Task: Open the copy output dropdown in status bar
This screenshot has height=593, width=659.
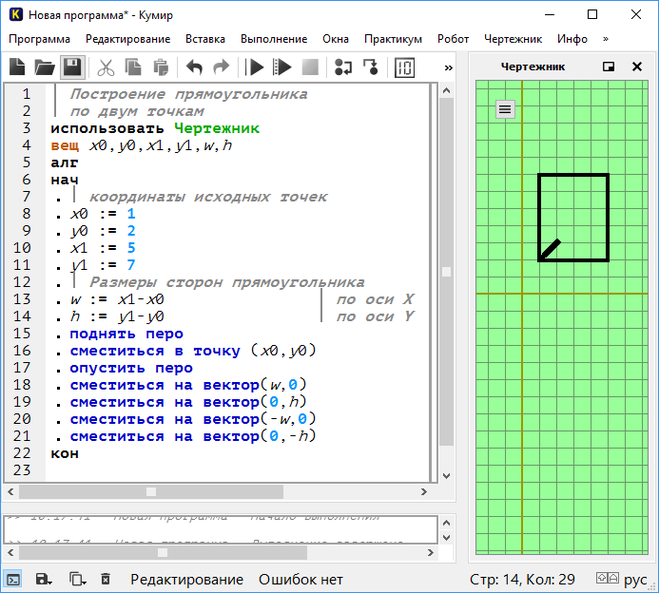Action: point(76,579)
